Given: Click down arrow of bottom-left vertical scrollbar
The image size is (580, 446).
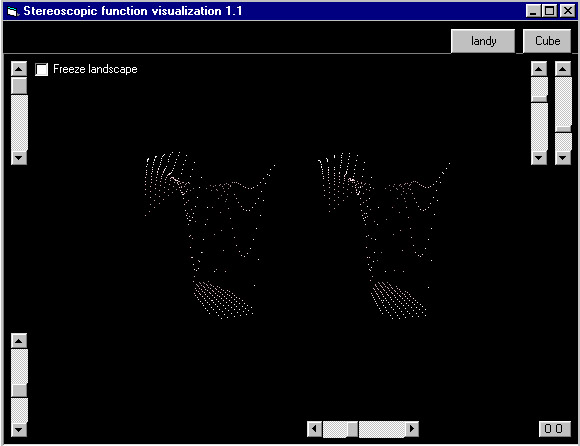Looking at the screenshot, I should pyautogui.click(x=19, y=429).
